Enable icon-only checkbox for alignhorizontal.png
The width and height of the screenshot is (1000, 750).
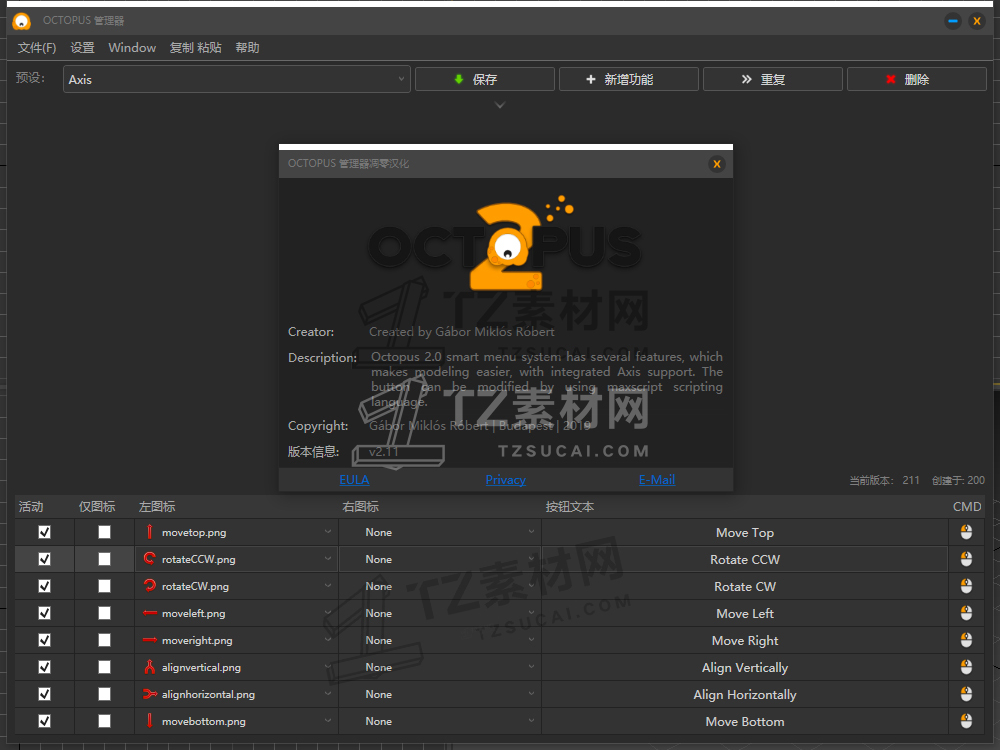(x=105, y=694)
